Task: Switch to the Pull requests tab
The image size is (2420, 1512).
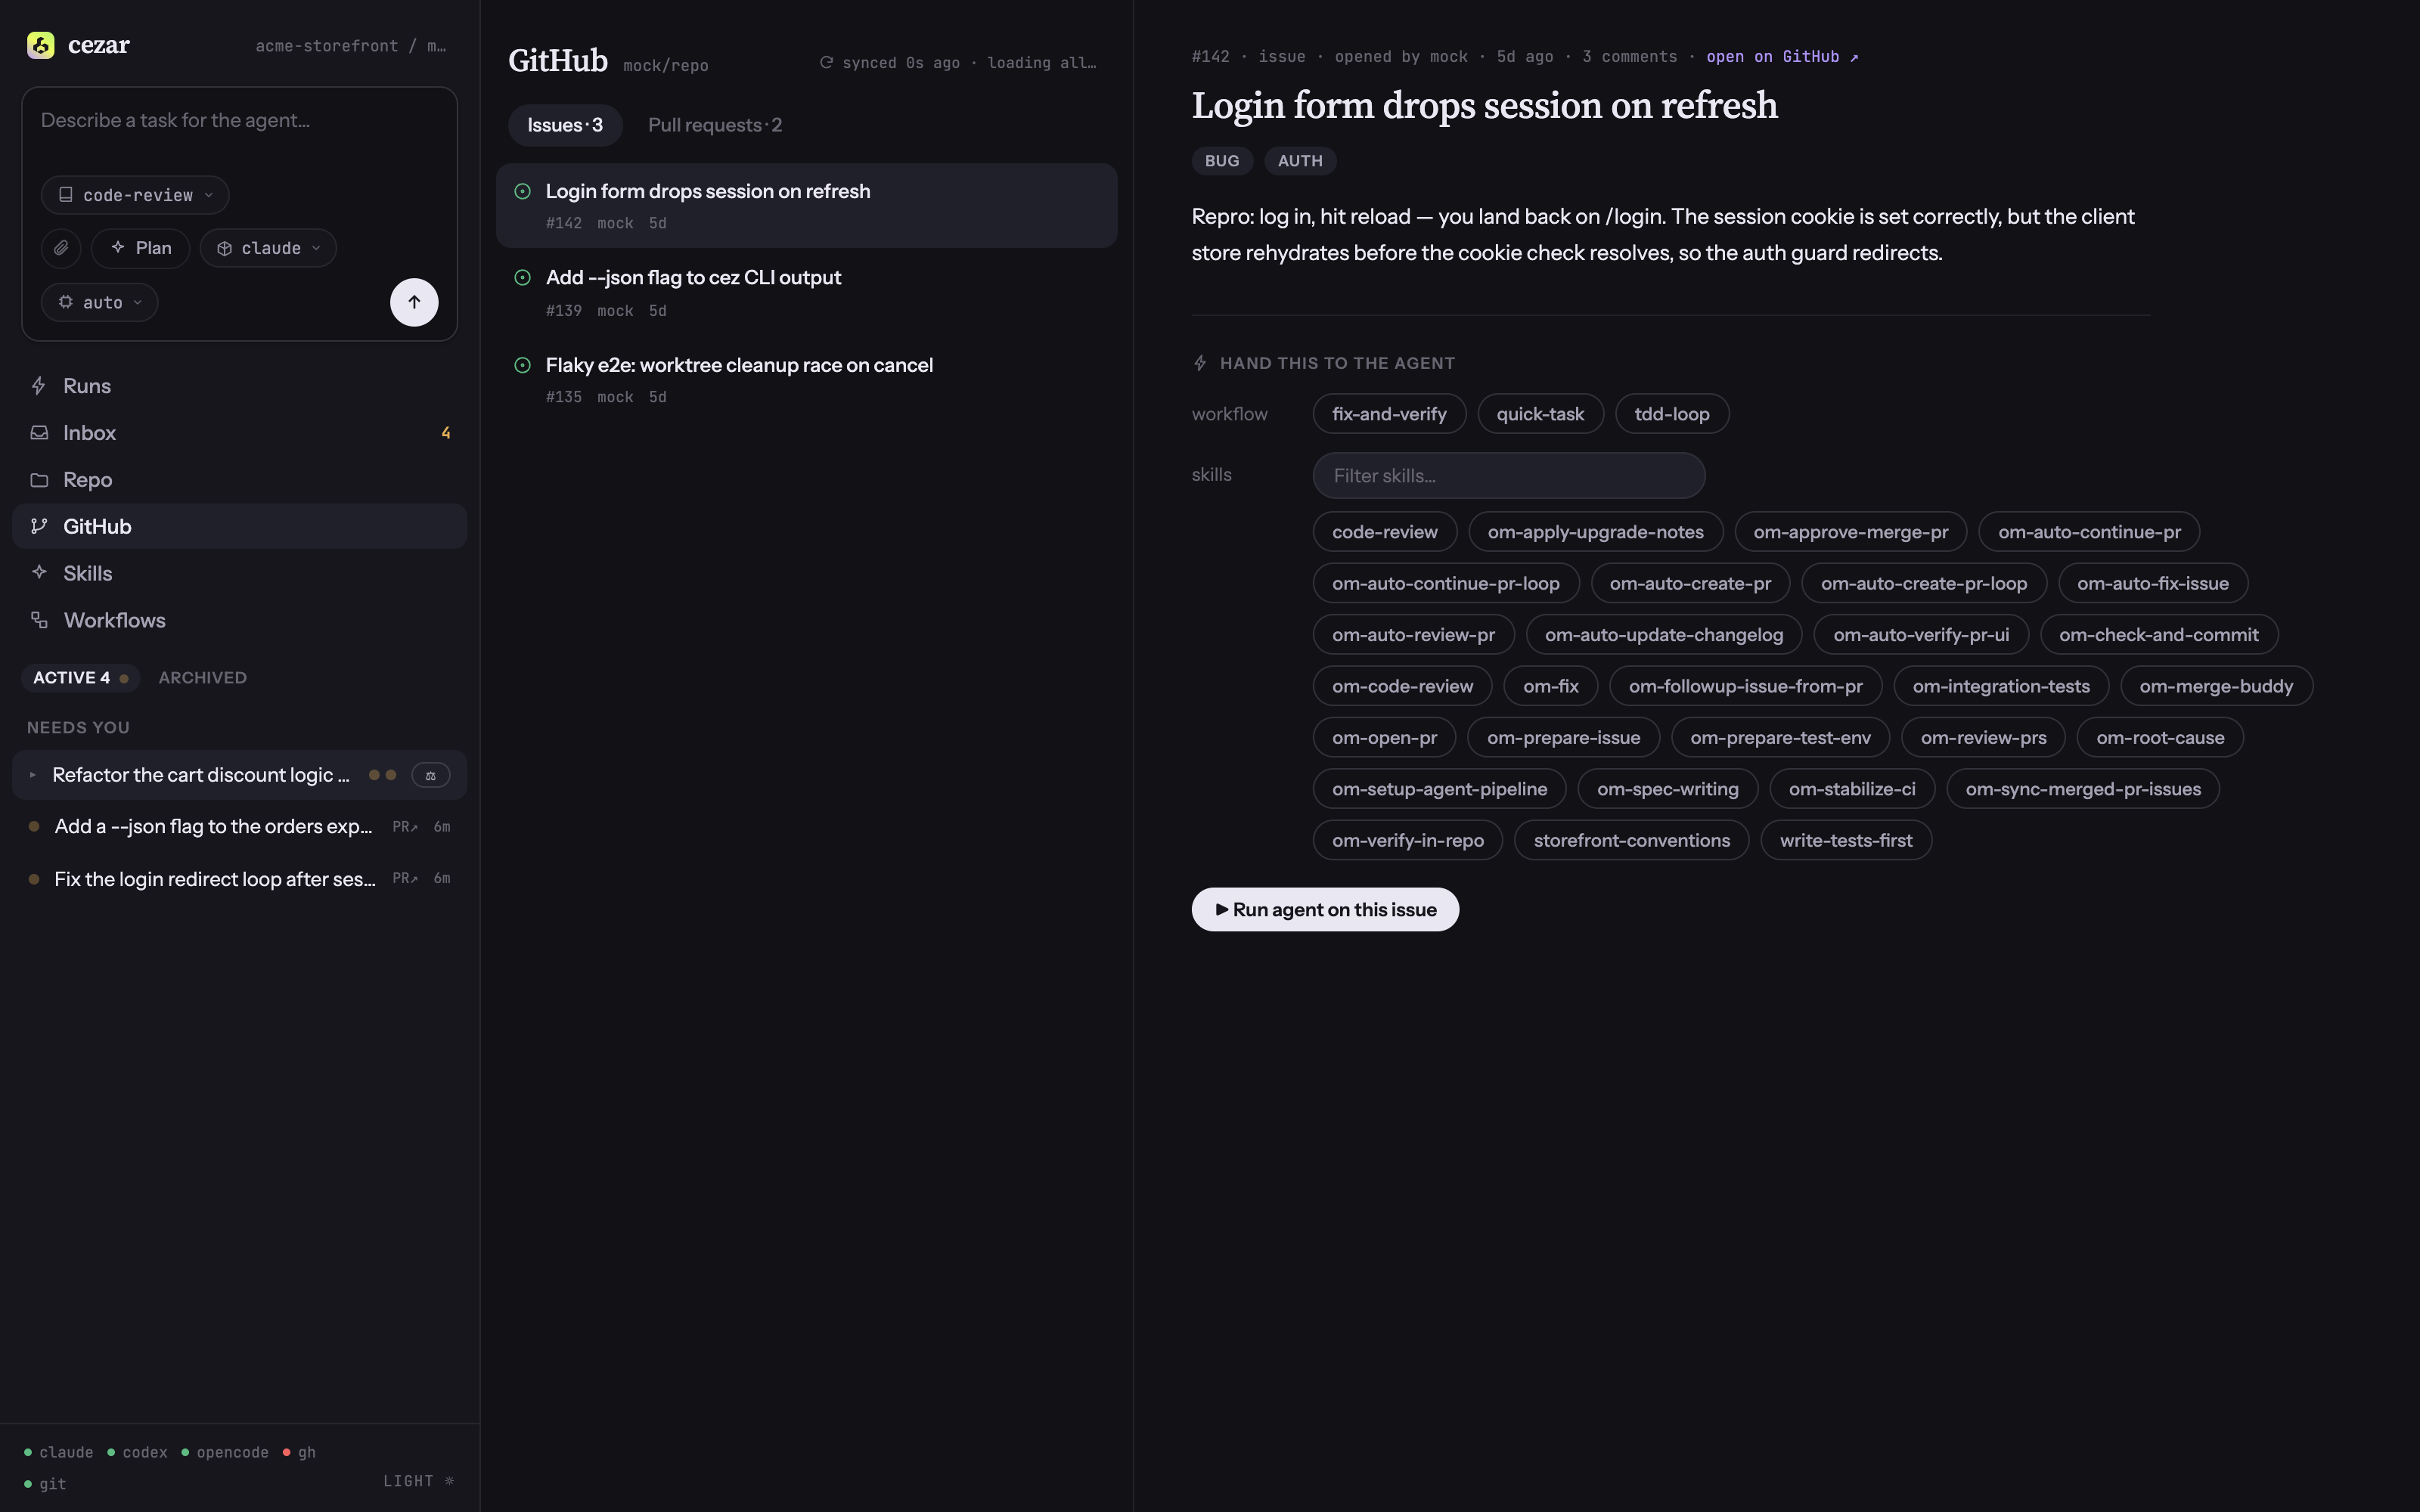Action: pos(715,125)
